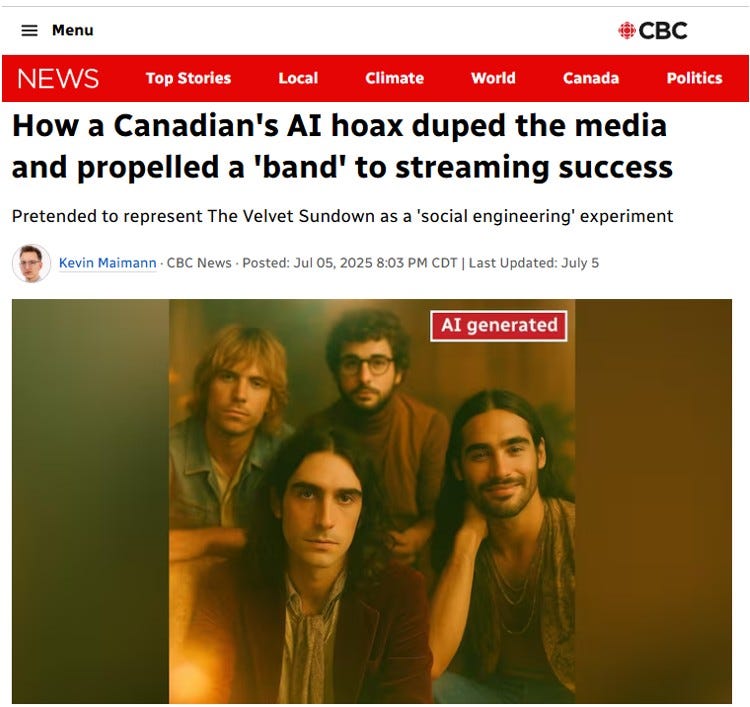Open the Top Stories tab

point(188,78)
